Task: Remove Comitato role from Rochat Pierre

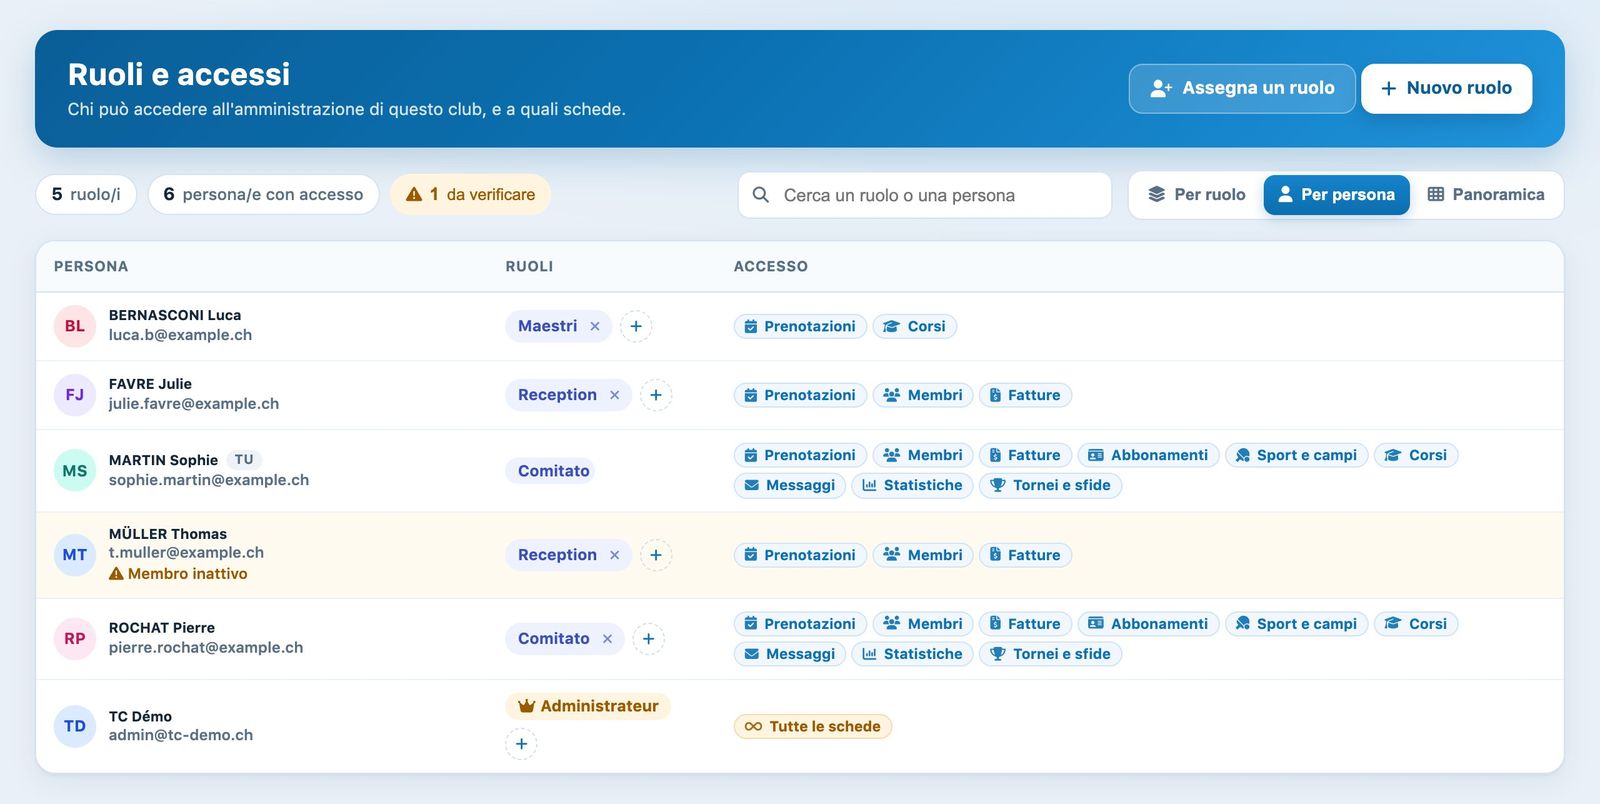Action: coord(607,639)
